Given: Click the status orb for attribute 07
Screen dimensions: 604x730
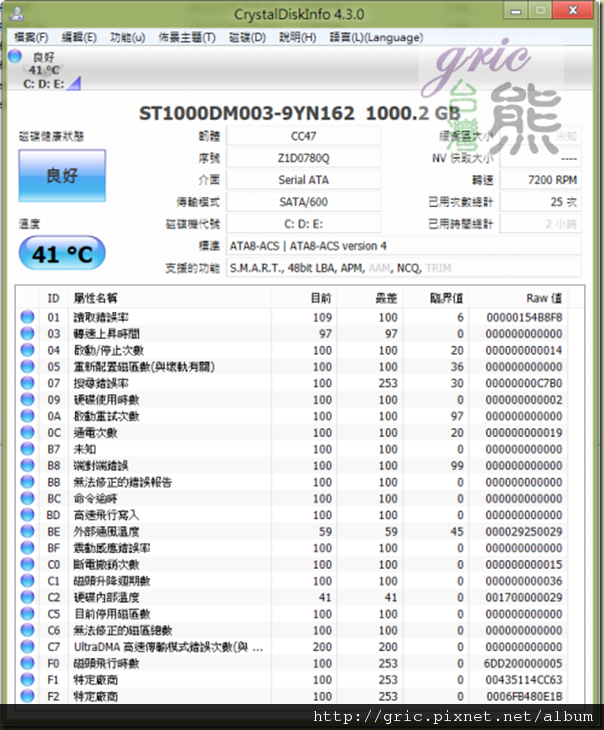Looking at the screenshot, I should click(x=27, y=383).
